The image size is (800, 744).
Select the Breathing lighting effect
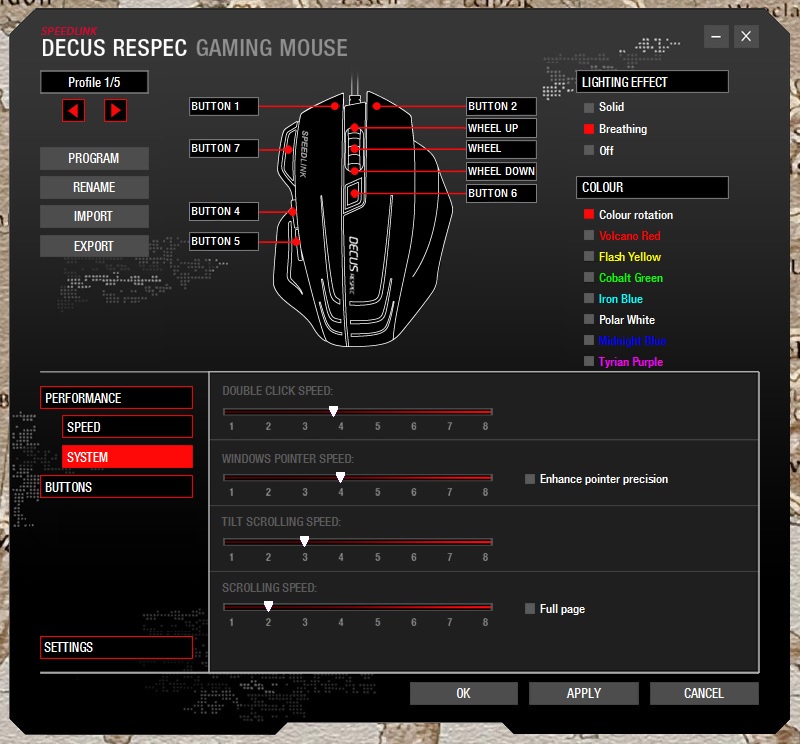[589, 129]
